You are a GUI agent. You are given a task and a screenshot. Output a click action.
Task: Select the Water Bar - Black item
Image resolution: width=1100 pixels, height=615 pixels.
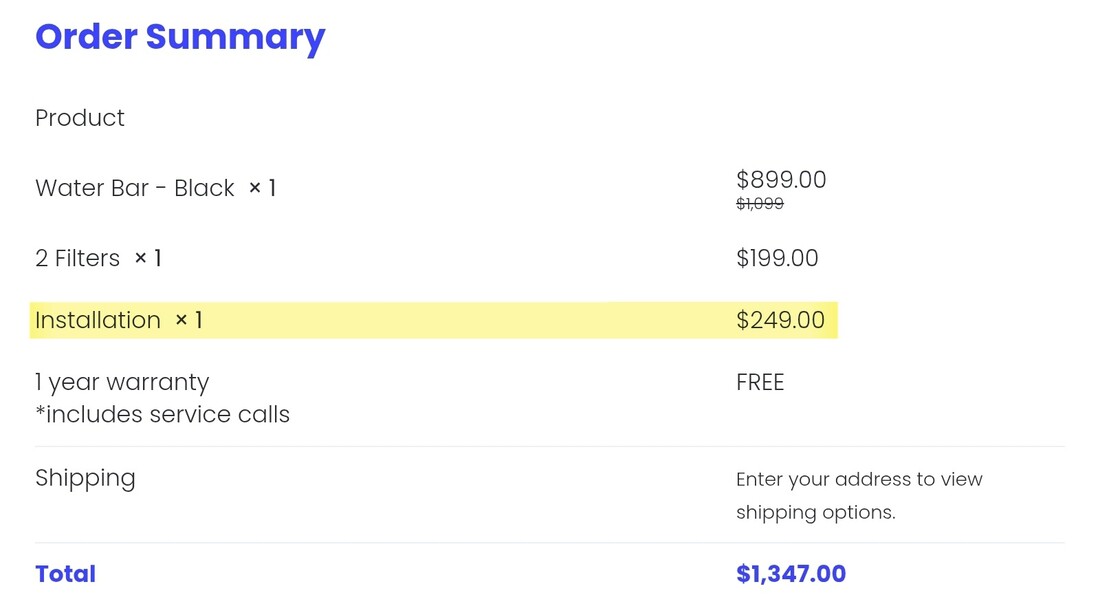pos(135,188)
